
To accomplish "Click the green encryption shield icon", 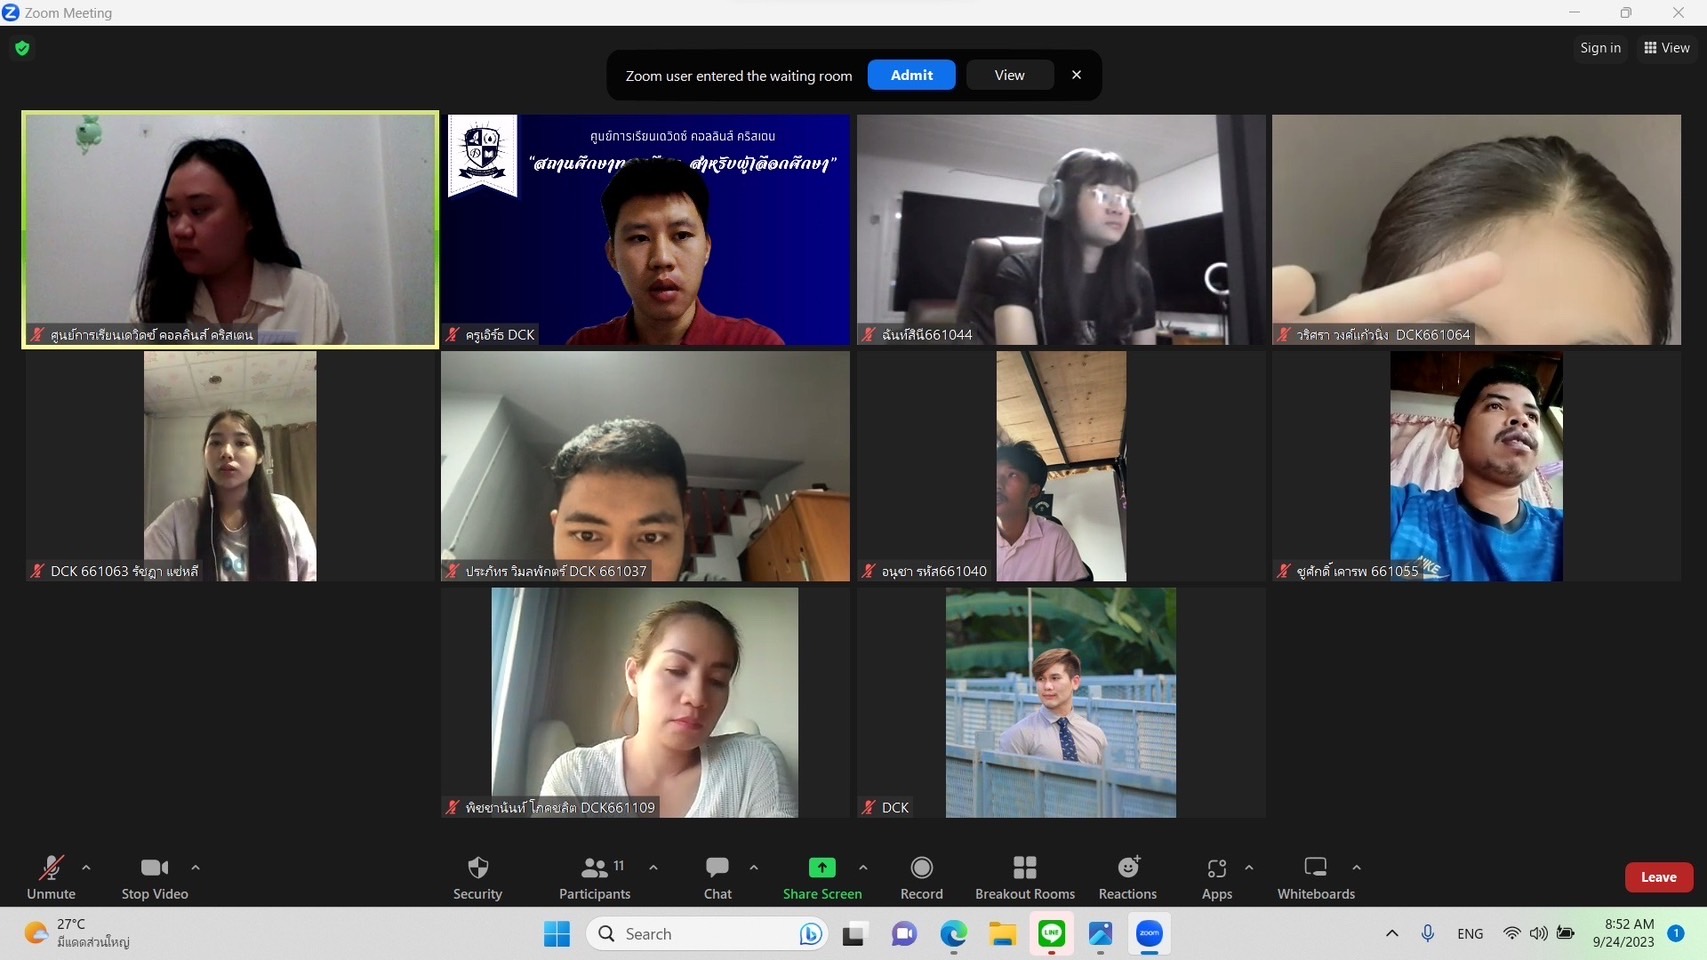I will coord(22,48).
